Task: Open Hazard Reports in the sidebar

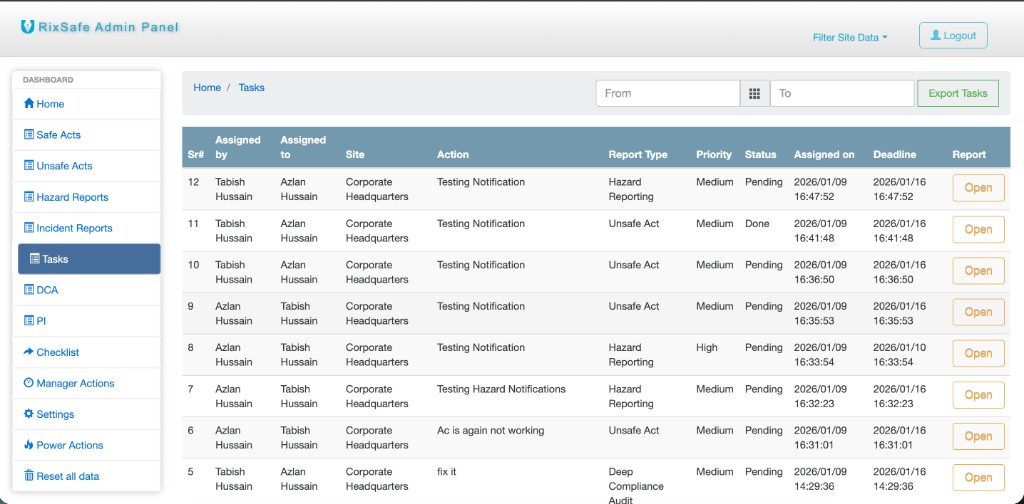Action: pyautogui.click(x=86, y=197)
